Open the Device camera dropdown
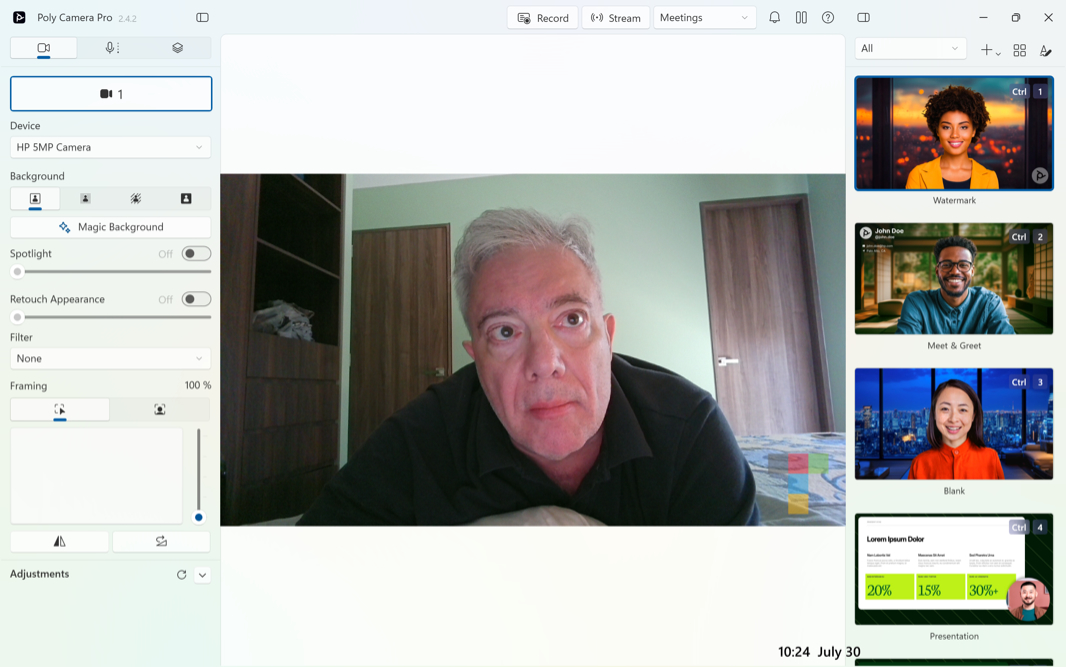Viewport: 1066px width, 667px height. pos(110,147)
